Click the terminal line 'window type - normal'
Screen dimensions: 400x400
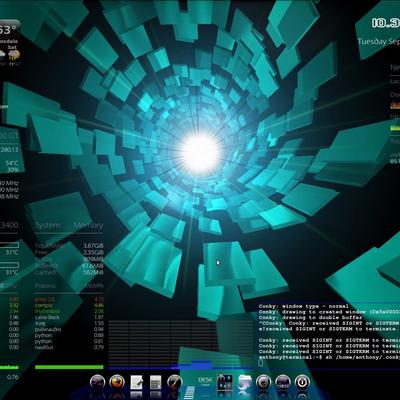pyautogui.click(x=304, y=306)
